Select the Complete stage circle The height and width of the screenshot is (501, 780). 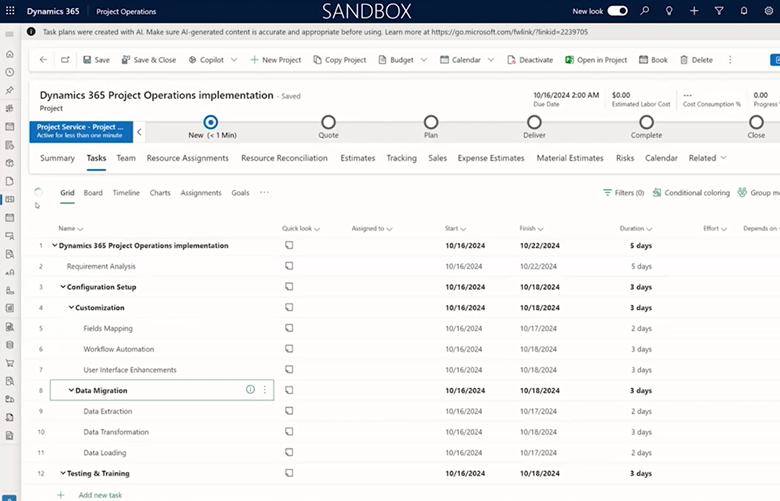point(646,122)
